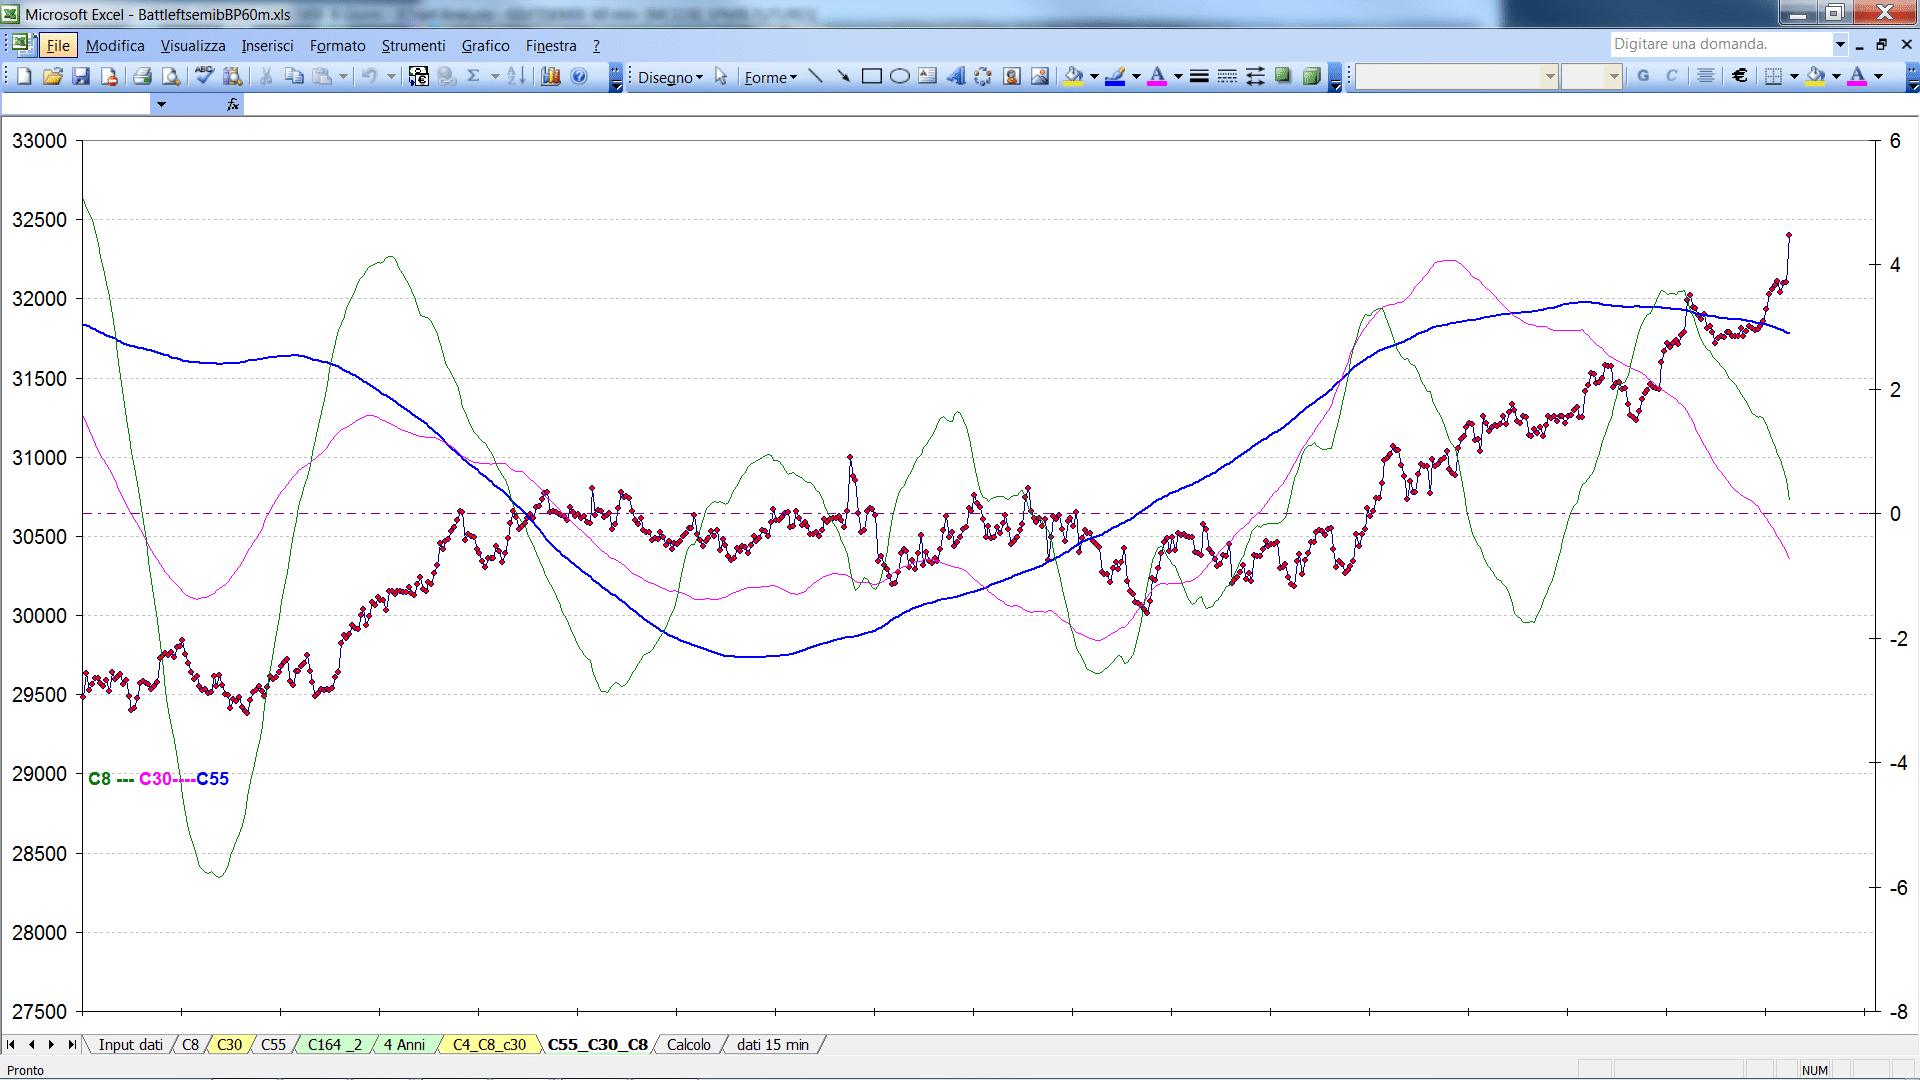Click the Insert Function fx button
Screen dimensions: 1920x1080
tap(233, 104)
